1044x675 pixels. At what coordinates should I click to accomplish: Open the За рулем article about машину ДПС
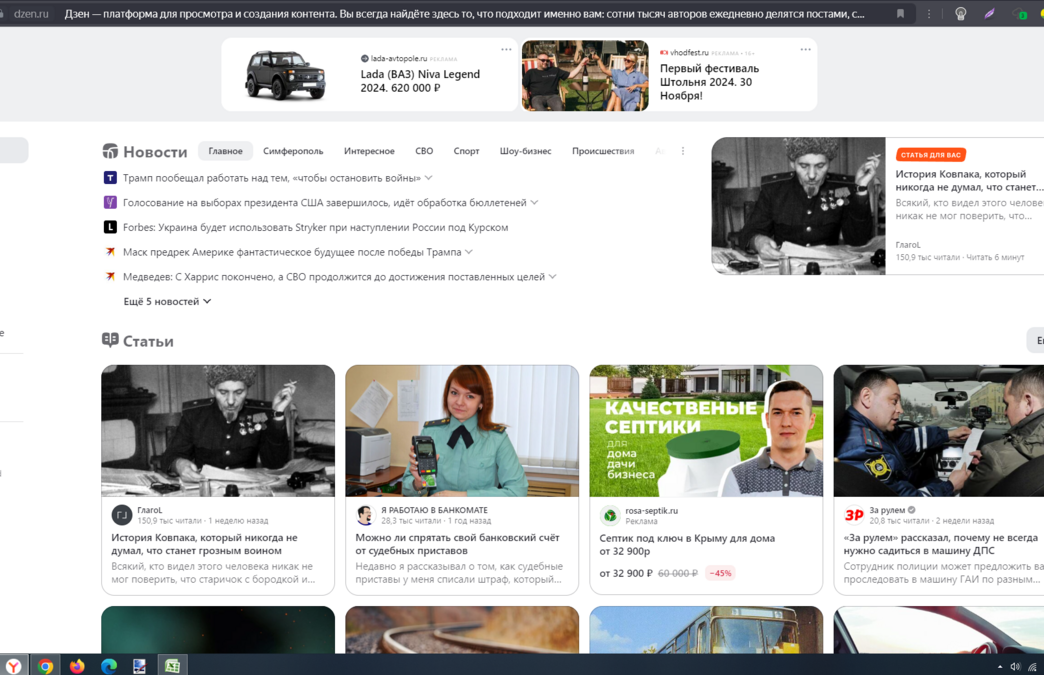(941, 544)
